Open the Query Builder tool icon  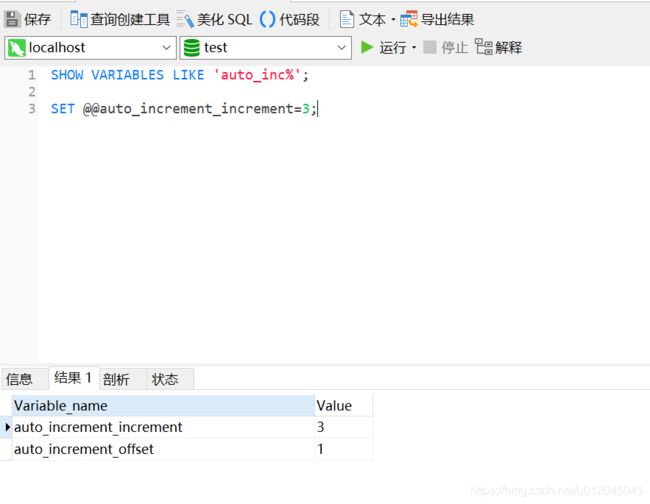(x=79, y=19)
